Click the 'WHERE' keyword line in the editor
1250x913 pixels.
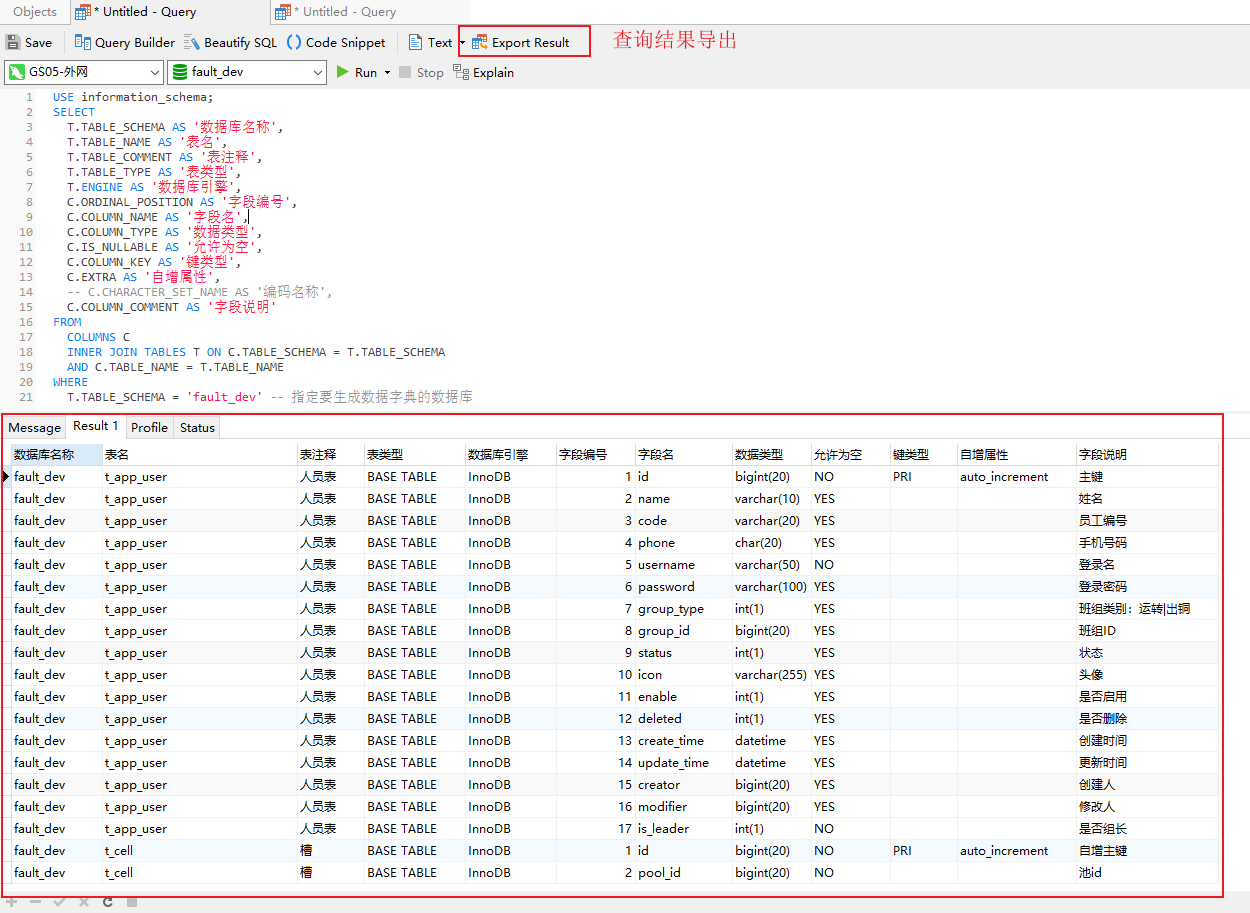pyautogui.click(x=70, y=382)
